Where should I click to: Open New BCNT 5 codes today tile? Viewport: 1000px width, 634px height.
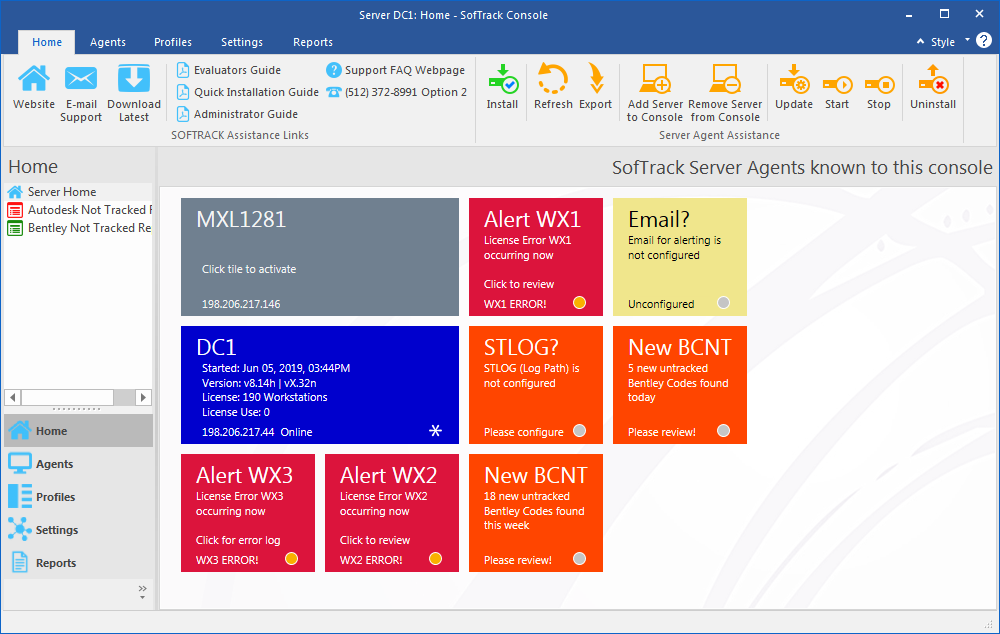680,385
